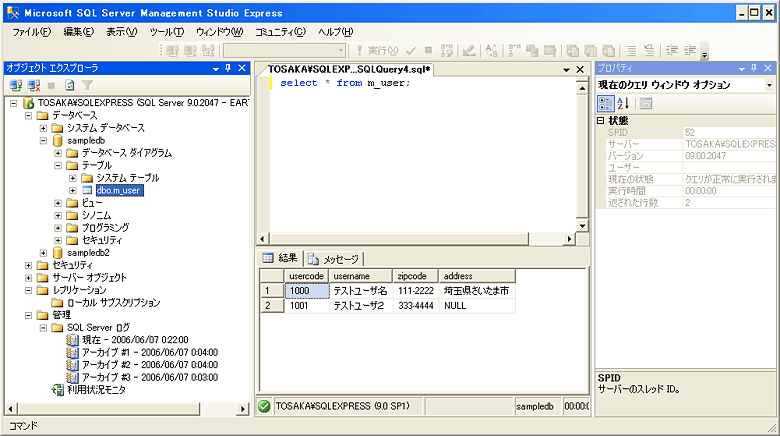Open the available databases combo box
780x436 pixels.
point(285,50)
